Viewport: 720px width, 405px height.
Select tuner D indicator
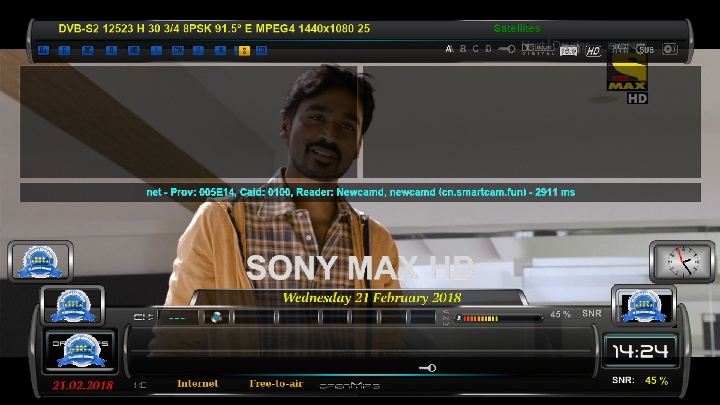point(488,49)
